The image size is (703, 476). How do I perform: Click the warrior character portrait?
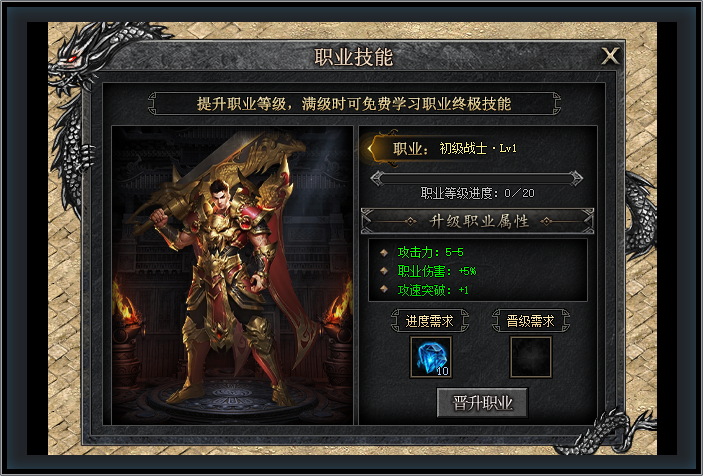click(232, 275)
